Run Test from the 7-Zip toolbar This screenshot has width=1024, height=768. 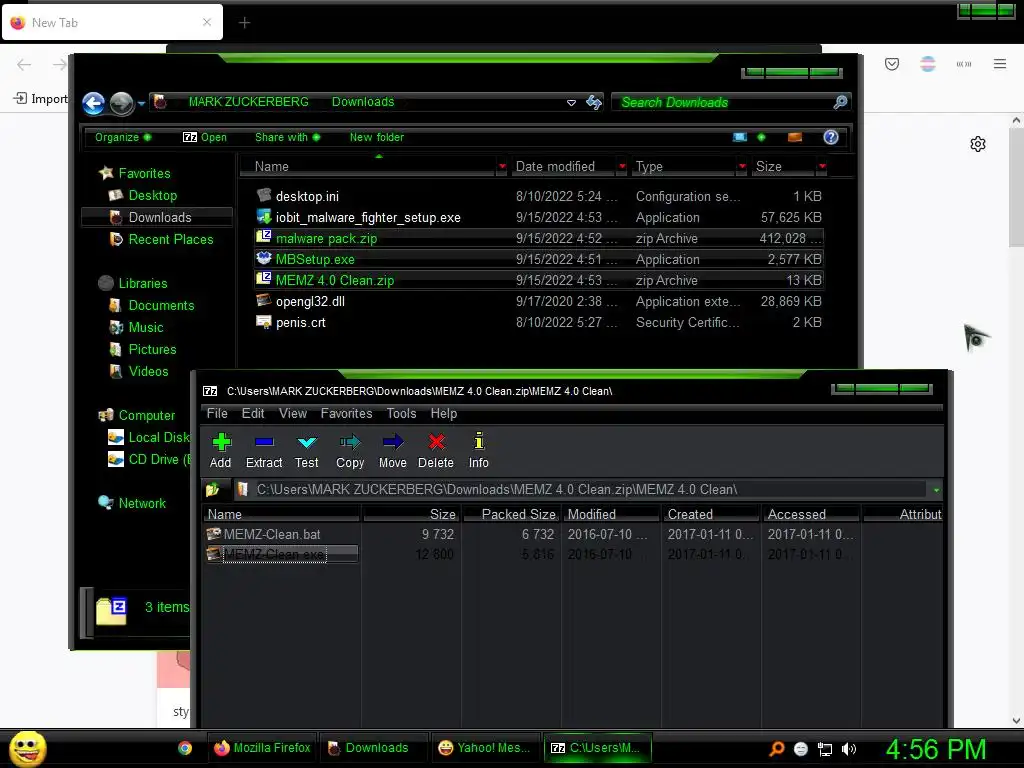[x=306, y=451]
